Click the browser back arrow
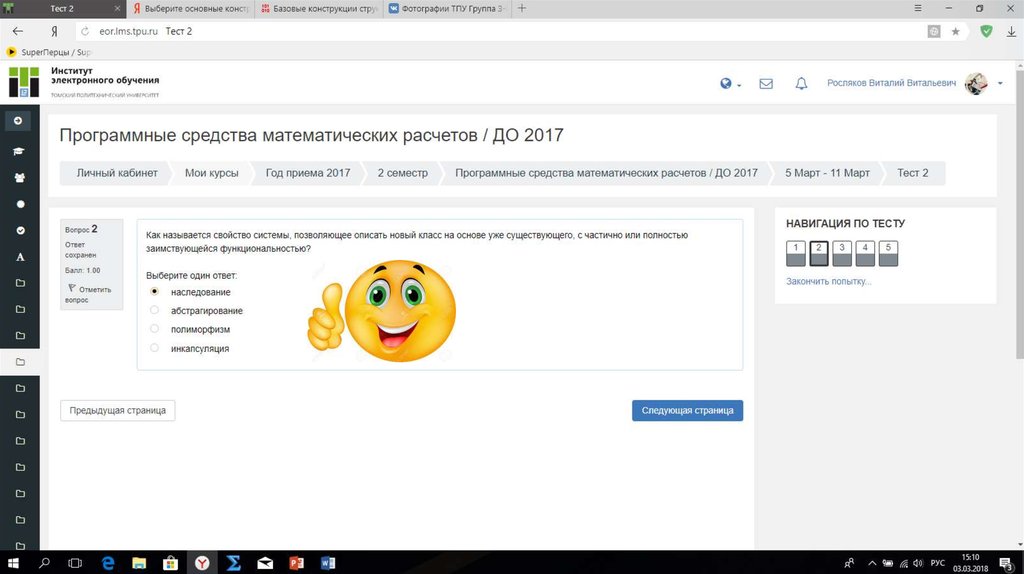1024x574 pixels. [x=18, y=31]
